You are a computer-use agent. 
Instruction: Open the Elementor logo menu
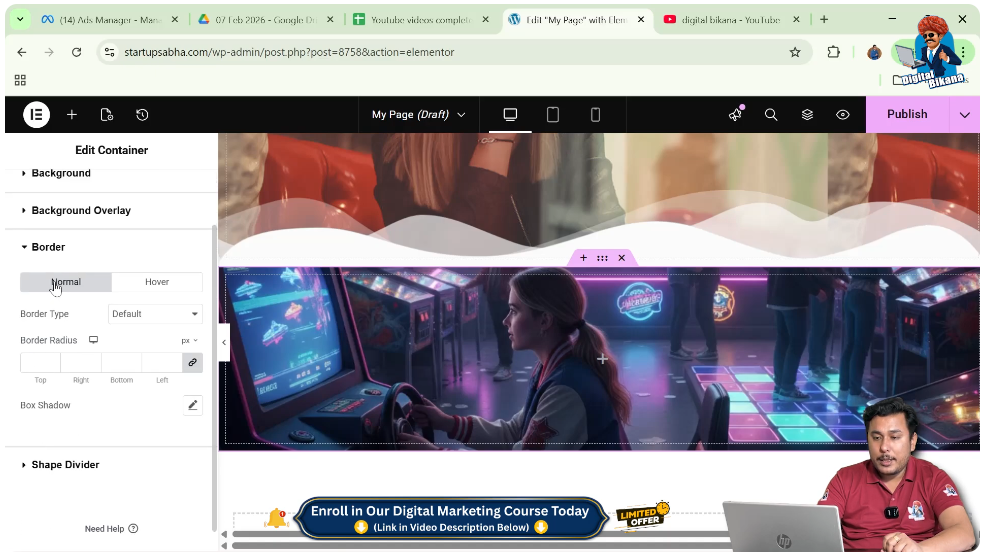(36, 115)
